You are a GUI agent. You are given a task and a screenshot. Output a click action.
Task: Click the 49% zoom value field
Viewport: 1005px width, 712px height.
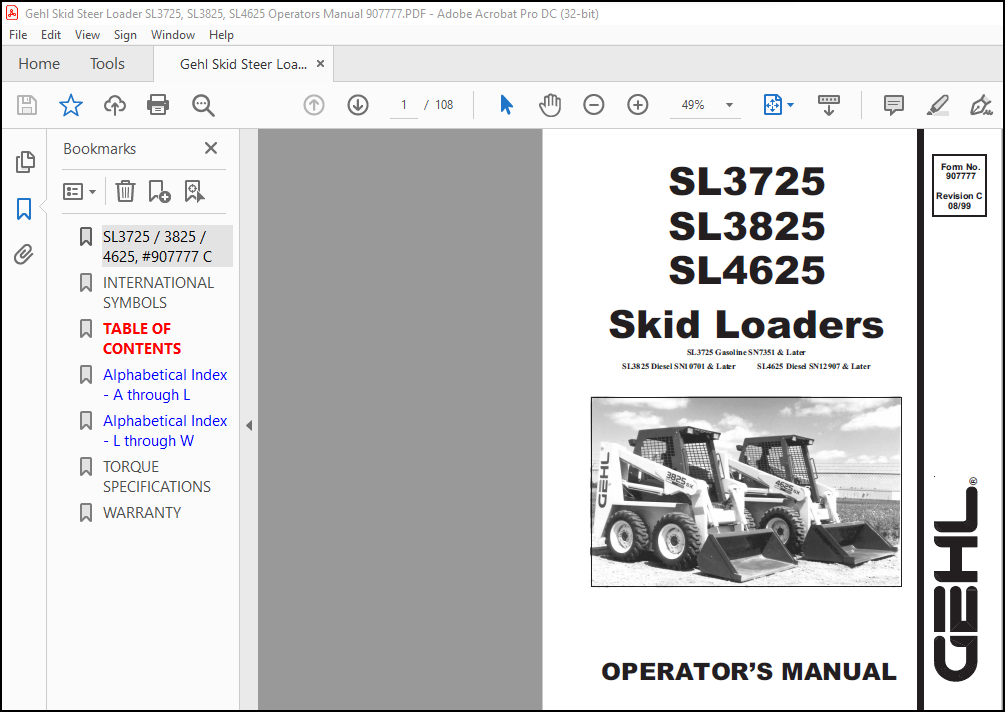[x=694, y=105]
